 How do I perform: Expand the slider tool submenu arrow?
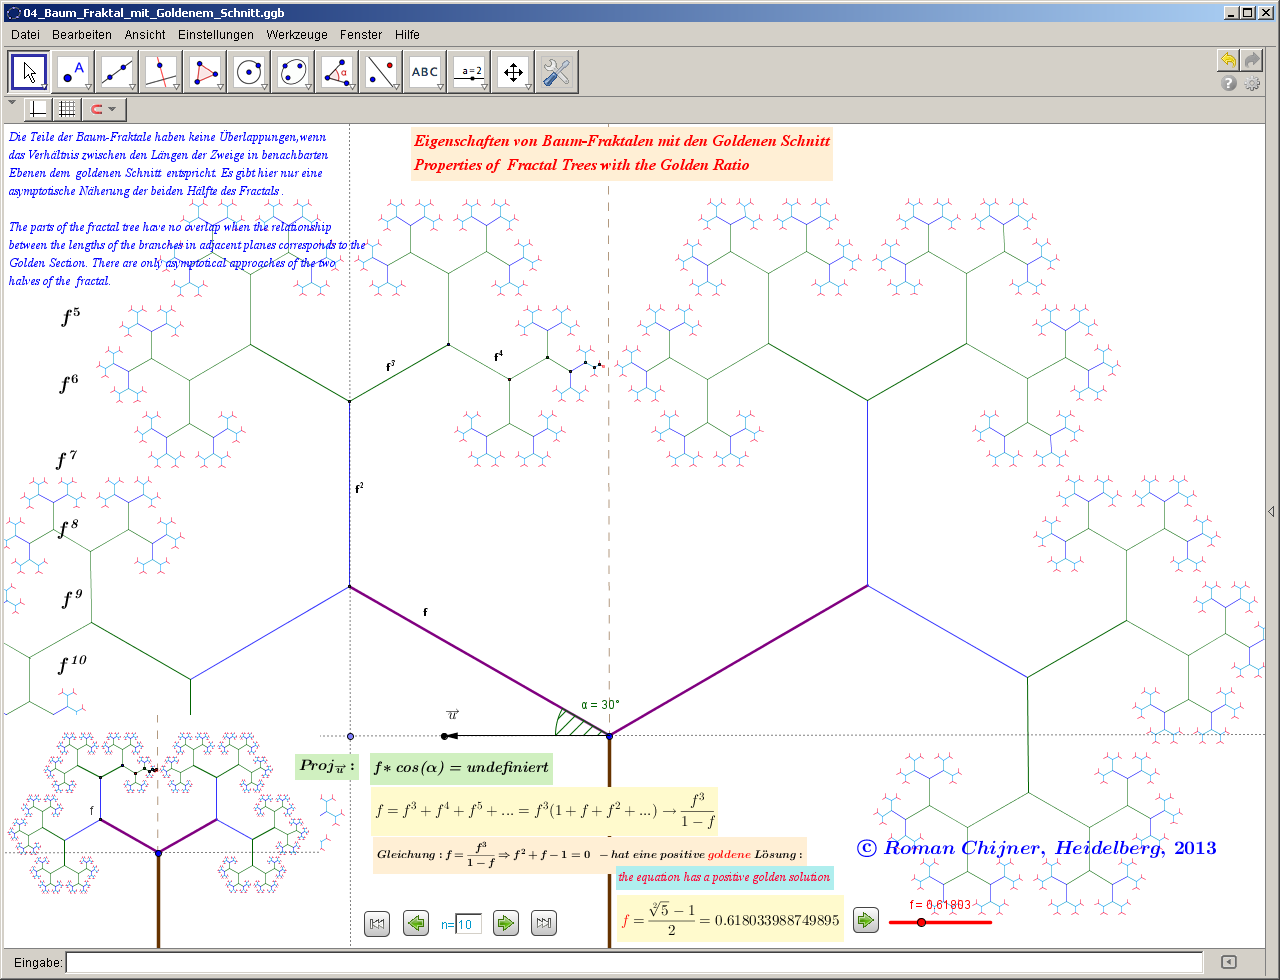click(484, 88)
